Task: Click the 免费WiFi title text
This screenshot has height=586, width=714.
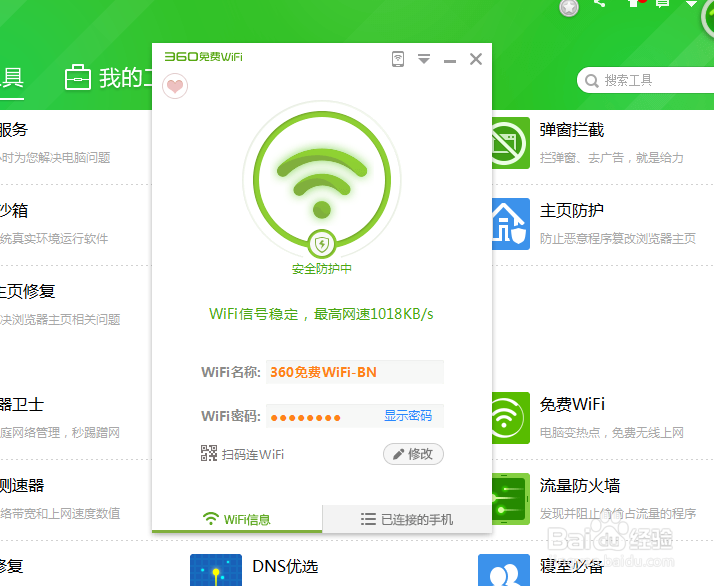Action: point(572,404)
